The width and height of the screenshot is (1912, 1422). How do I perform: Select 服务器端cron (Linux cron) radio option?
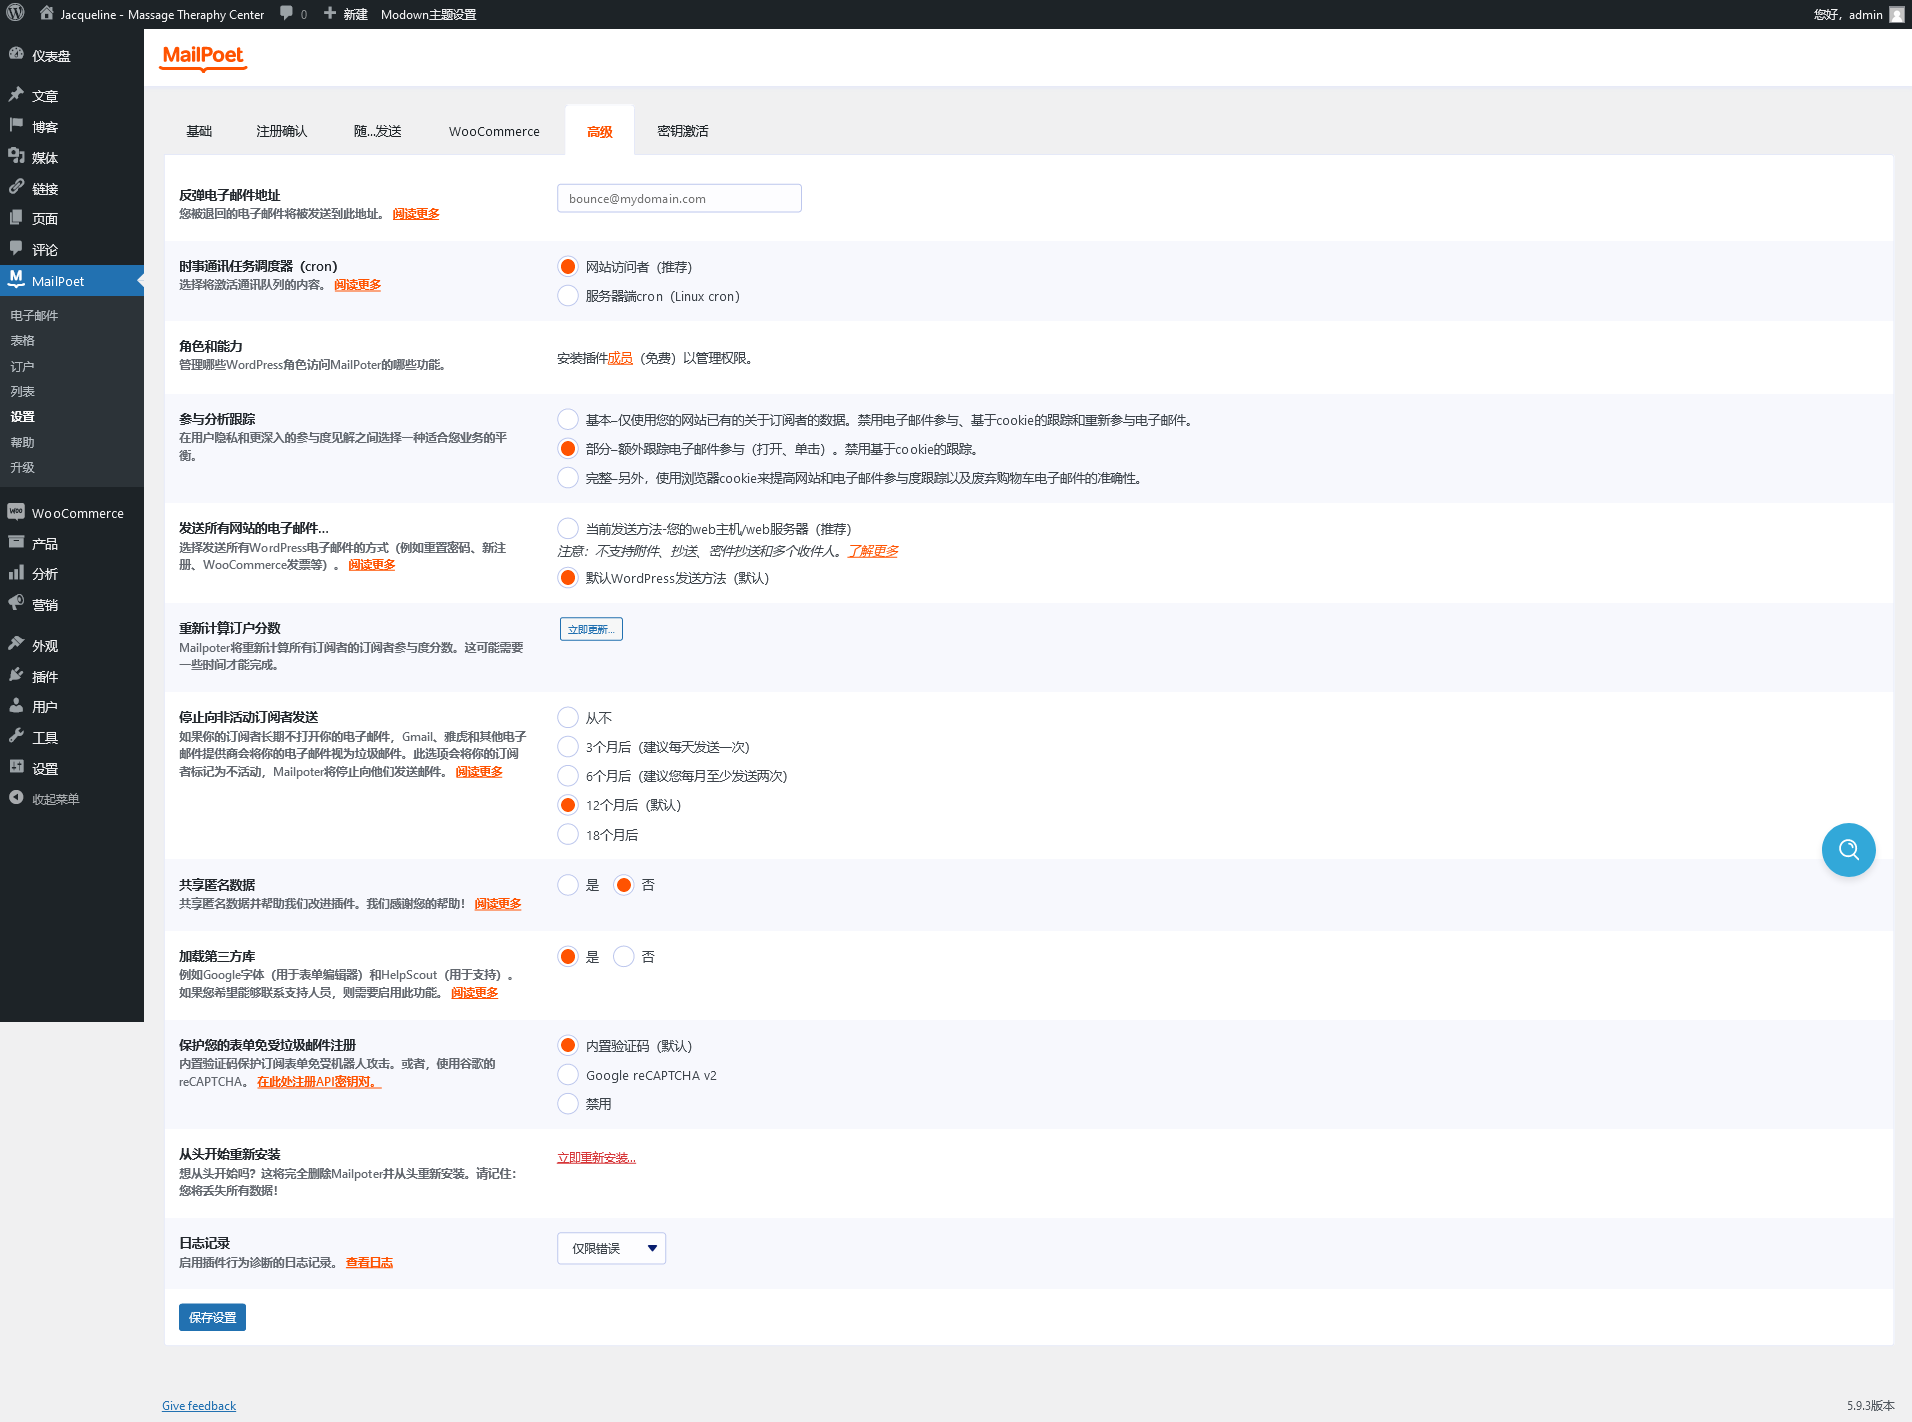(568, 296)
